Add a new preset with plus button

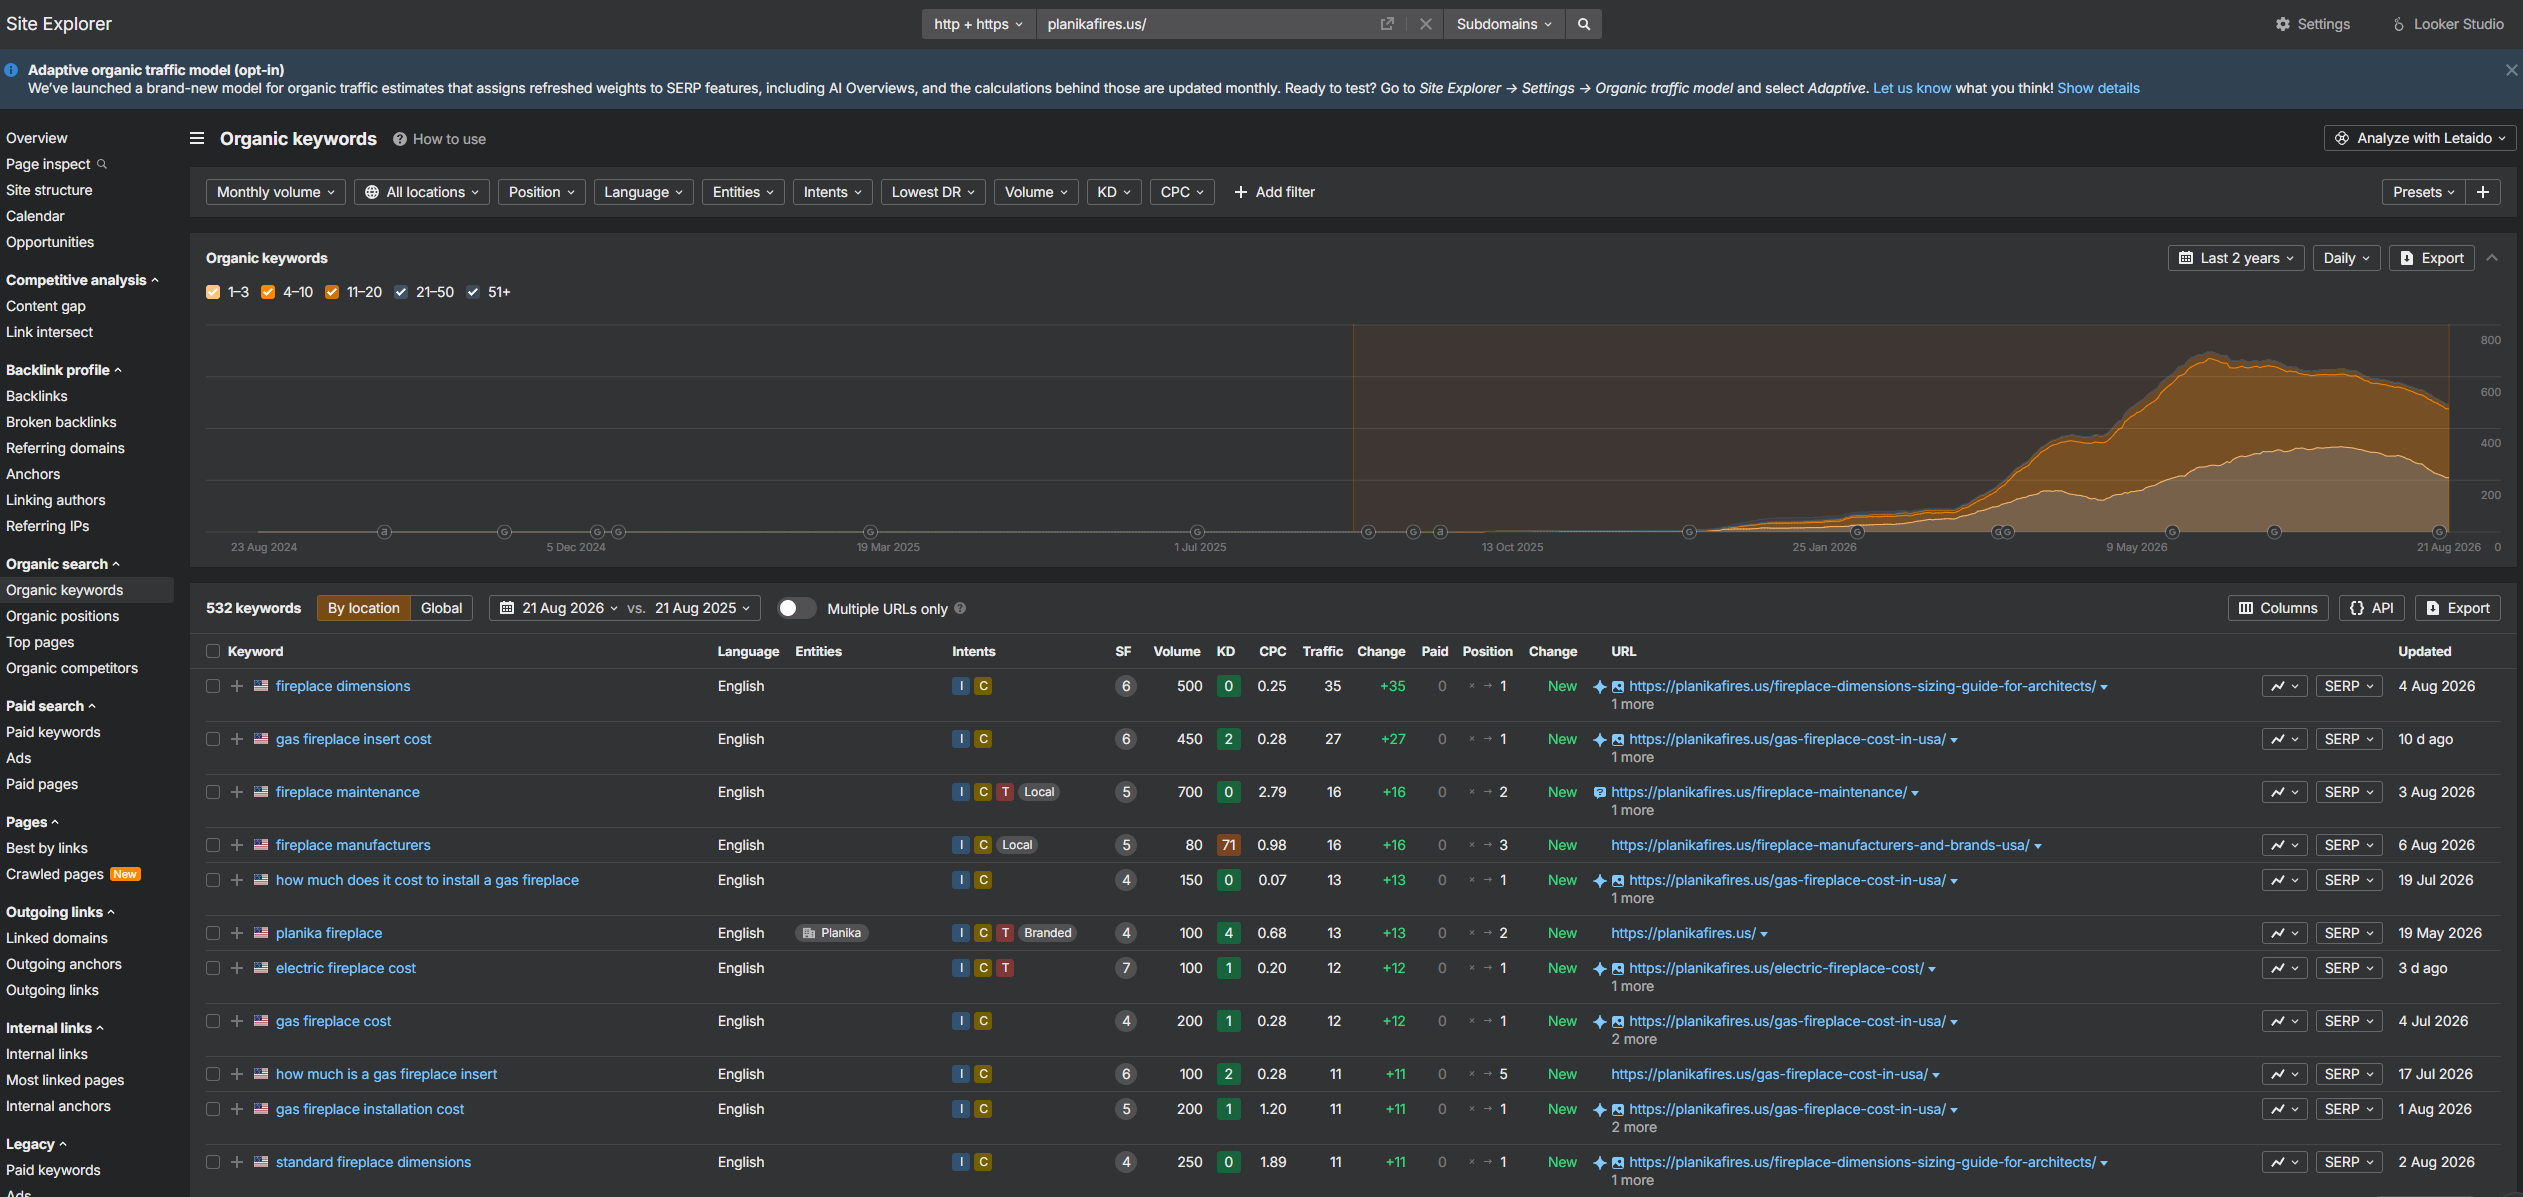click(x=2483, y=192)
